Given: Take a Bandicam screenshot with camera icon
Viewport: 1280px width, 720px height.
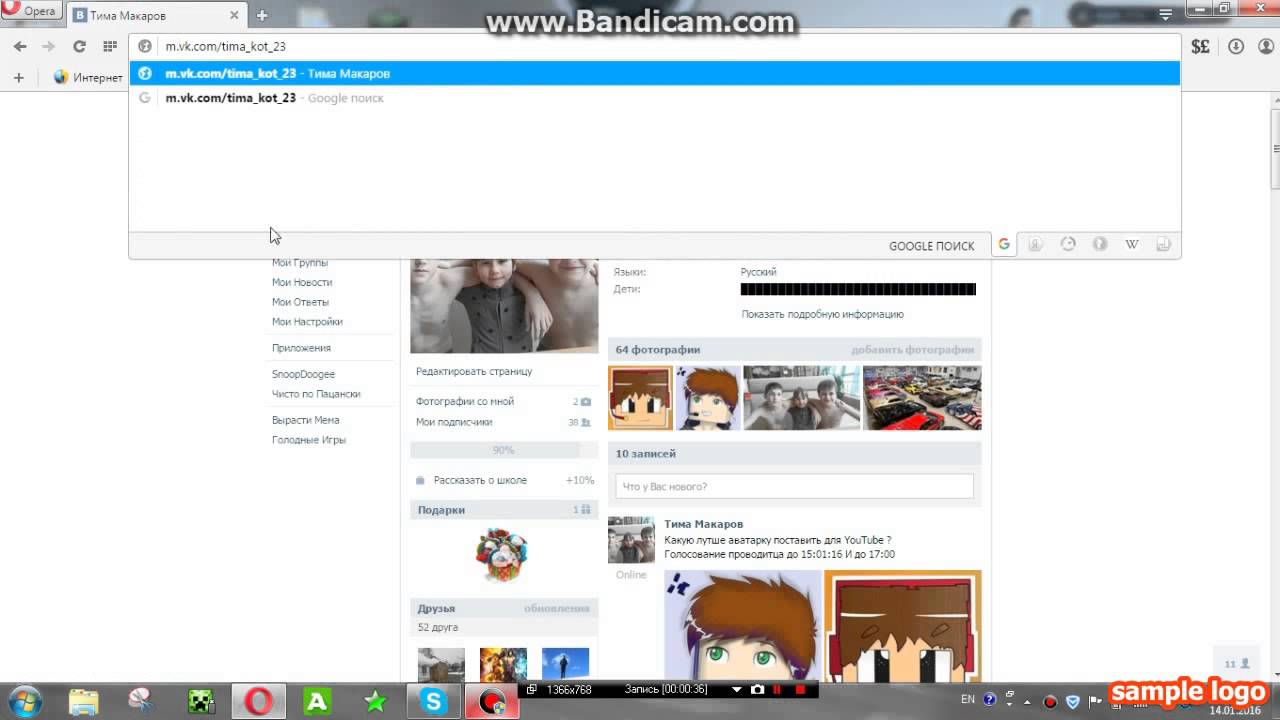Looking at the screenshot, I should pyautogui.click(x=757, y=690).
